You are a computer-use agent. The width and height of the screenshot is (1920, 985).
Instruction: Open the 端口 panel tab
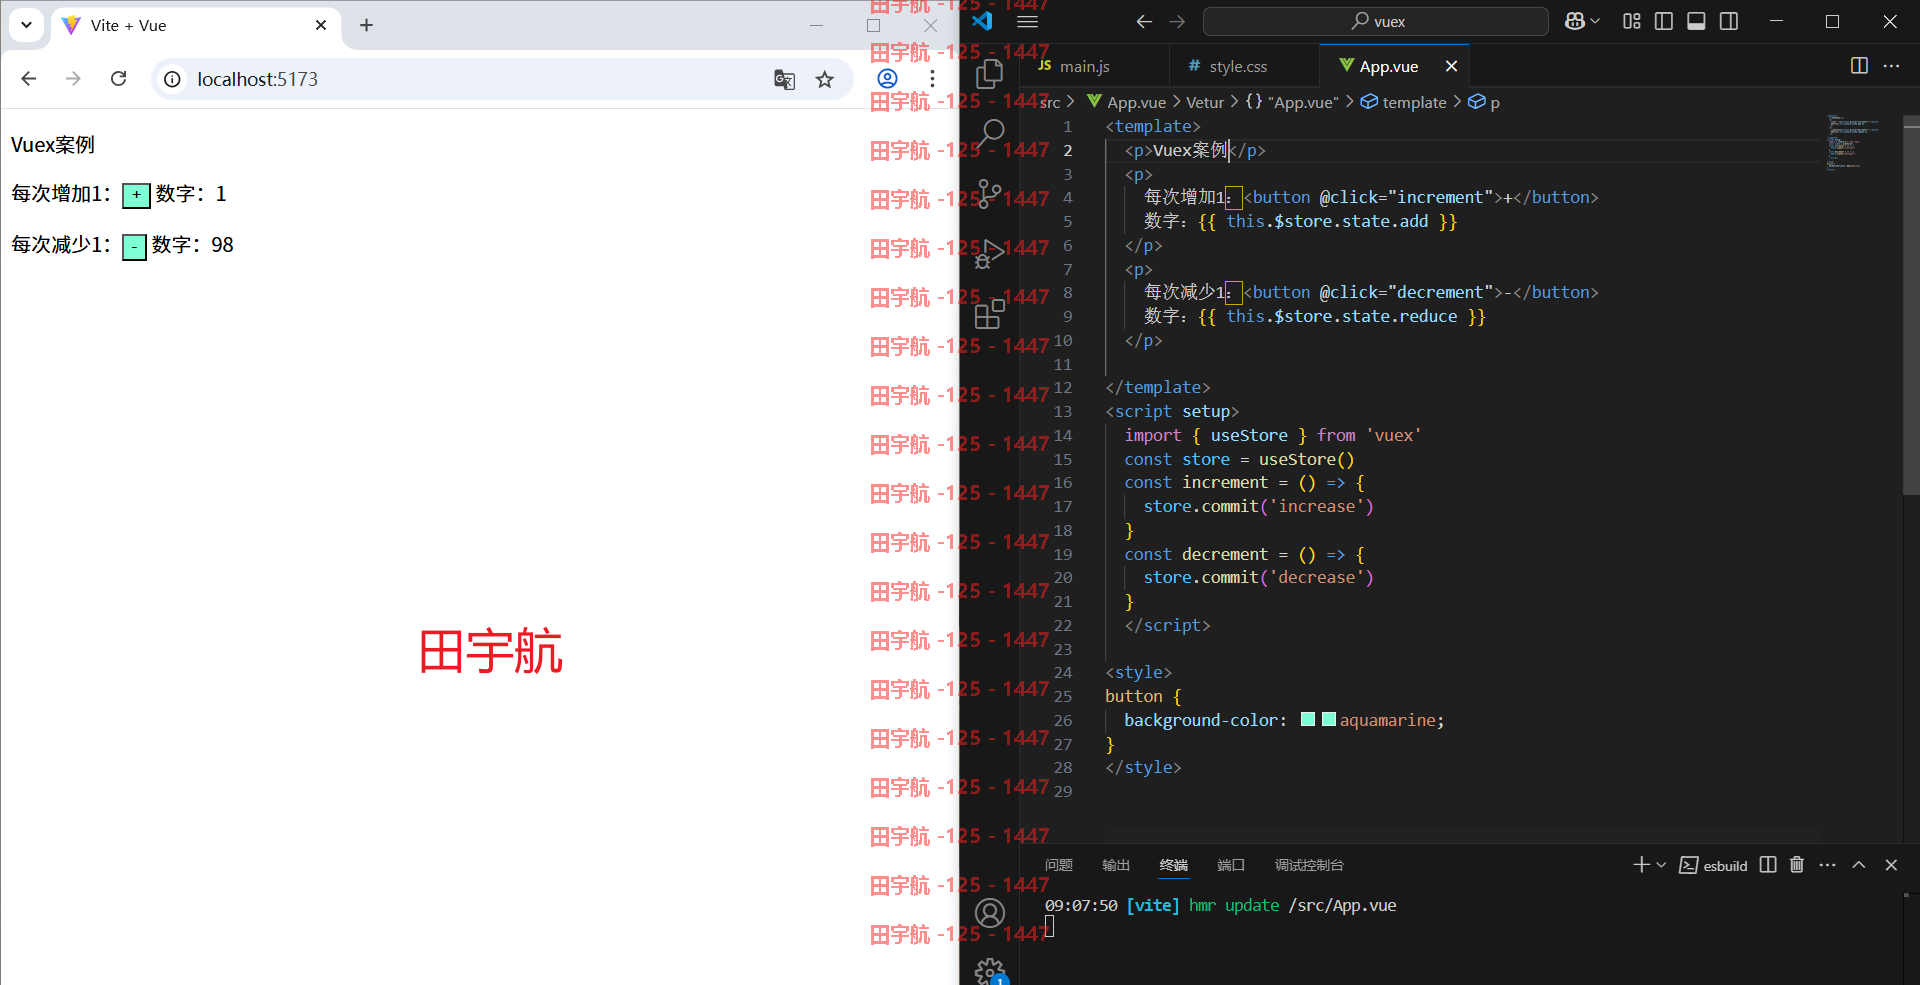[1231, 865]
